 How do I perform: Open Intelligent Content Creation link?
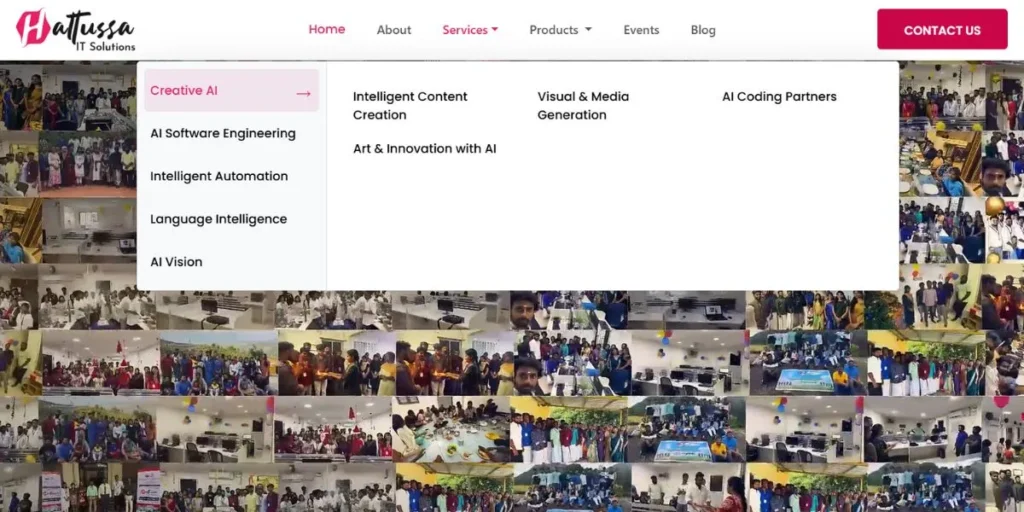pyautogui.click(x=410, y=105)
